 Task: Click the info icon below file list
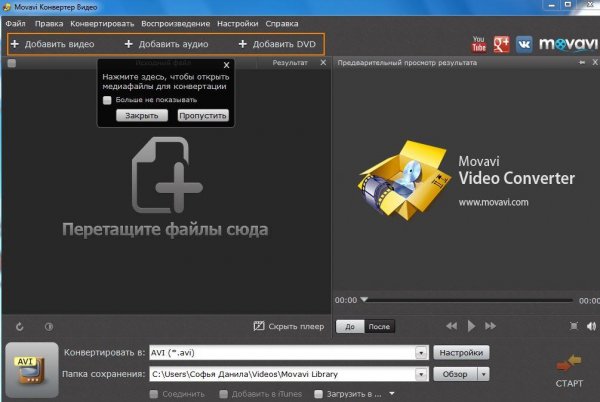coord(49,327)
